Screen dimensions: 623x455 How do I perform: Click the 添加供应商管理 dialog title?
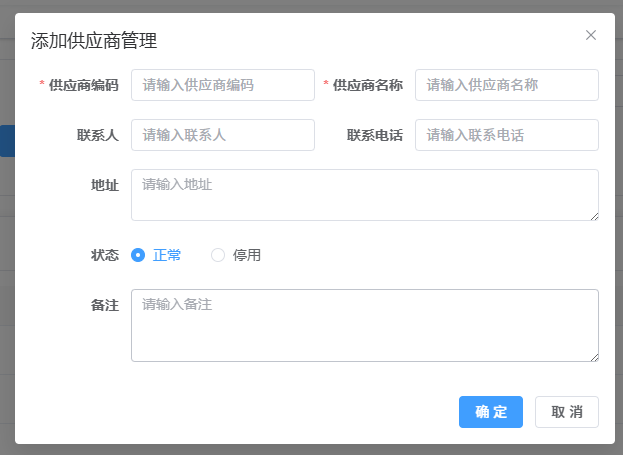(x=94, y=41)
